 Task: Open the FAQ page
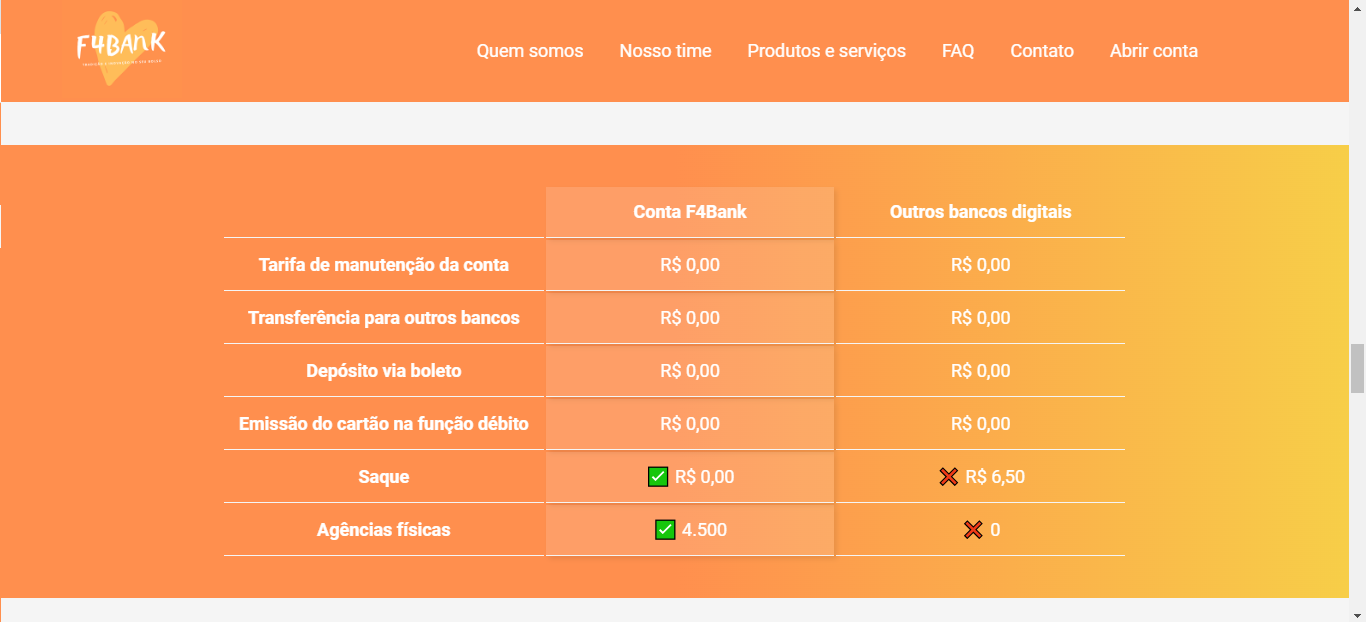(957, 50)
